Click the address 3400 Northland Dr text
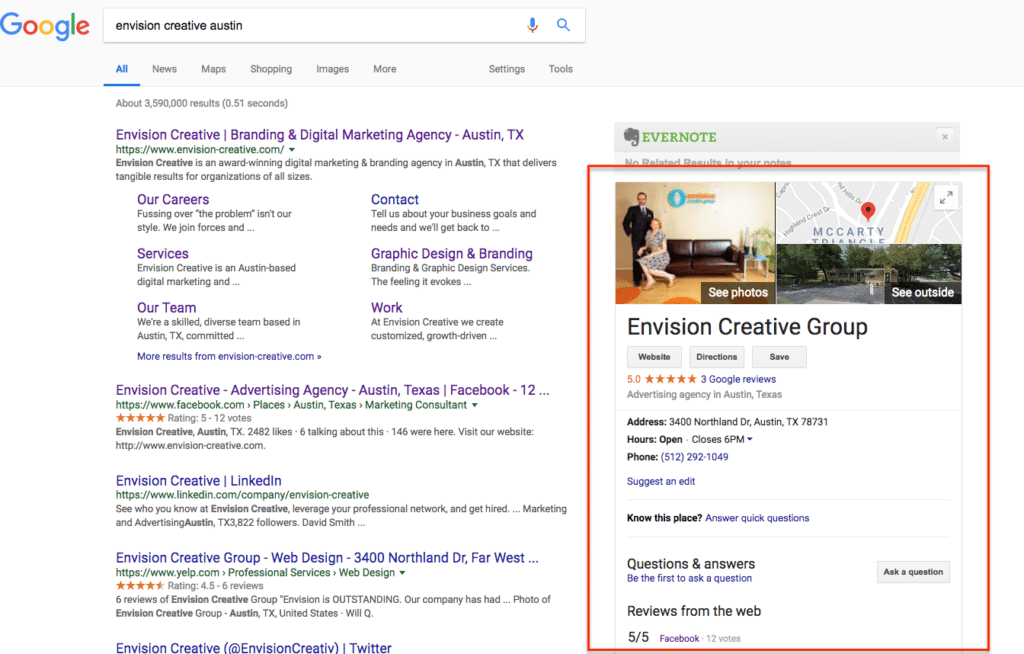Image resolution: width=1024 pixels, height=654 pixels. click(x=748, y=422)
